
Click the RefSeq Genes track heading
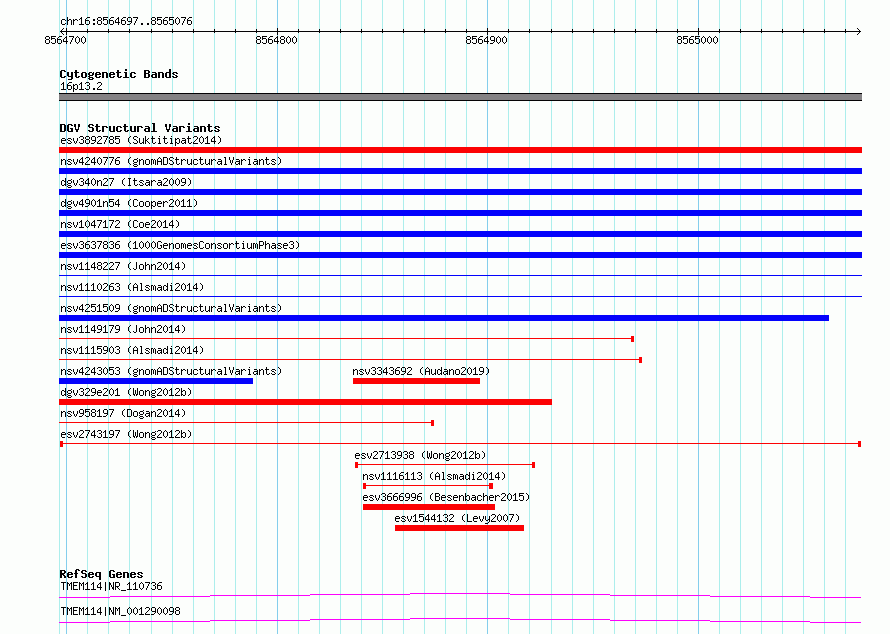(101, 574)
